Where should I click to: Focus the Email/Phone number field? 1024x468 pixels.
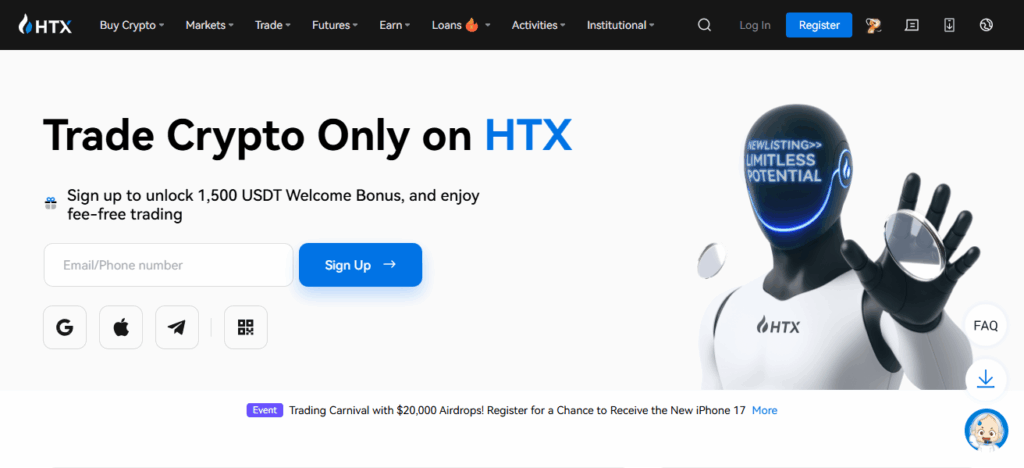pyautogui.click(x=168, y=265)
